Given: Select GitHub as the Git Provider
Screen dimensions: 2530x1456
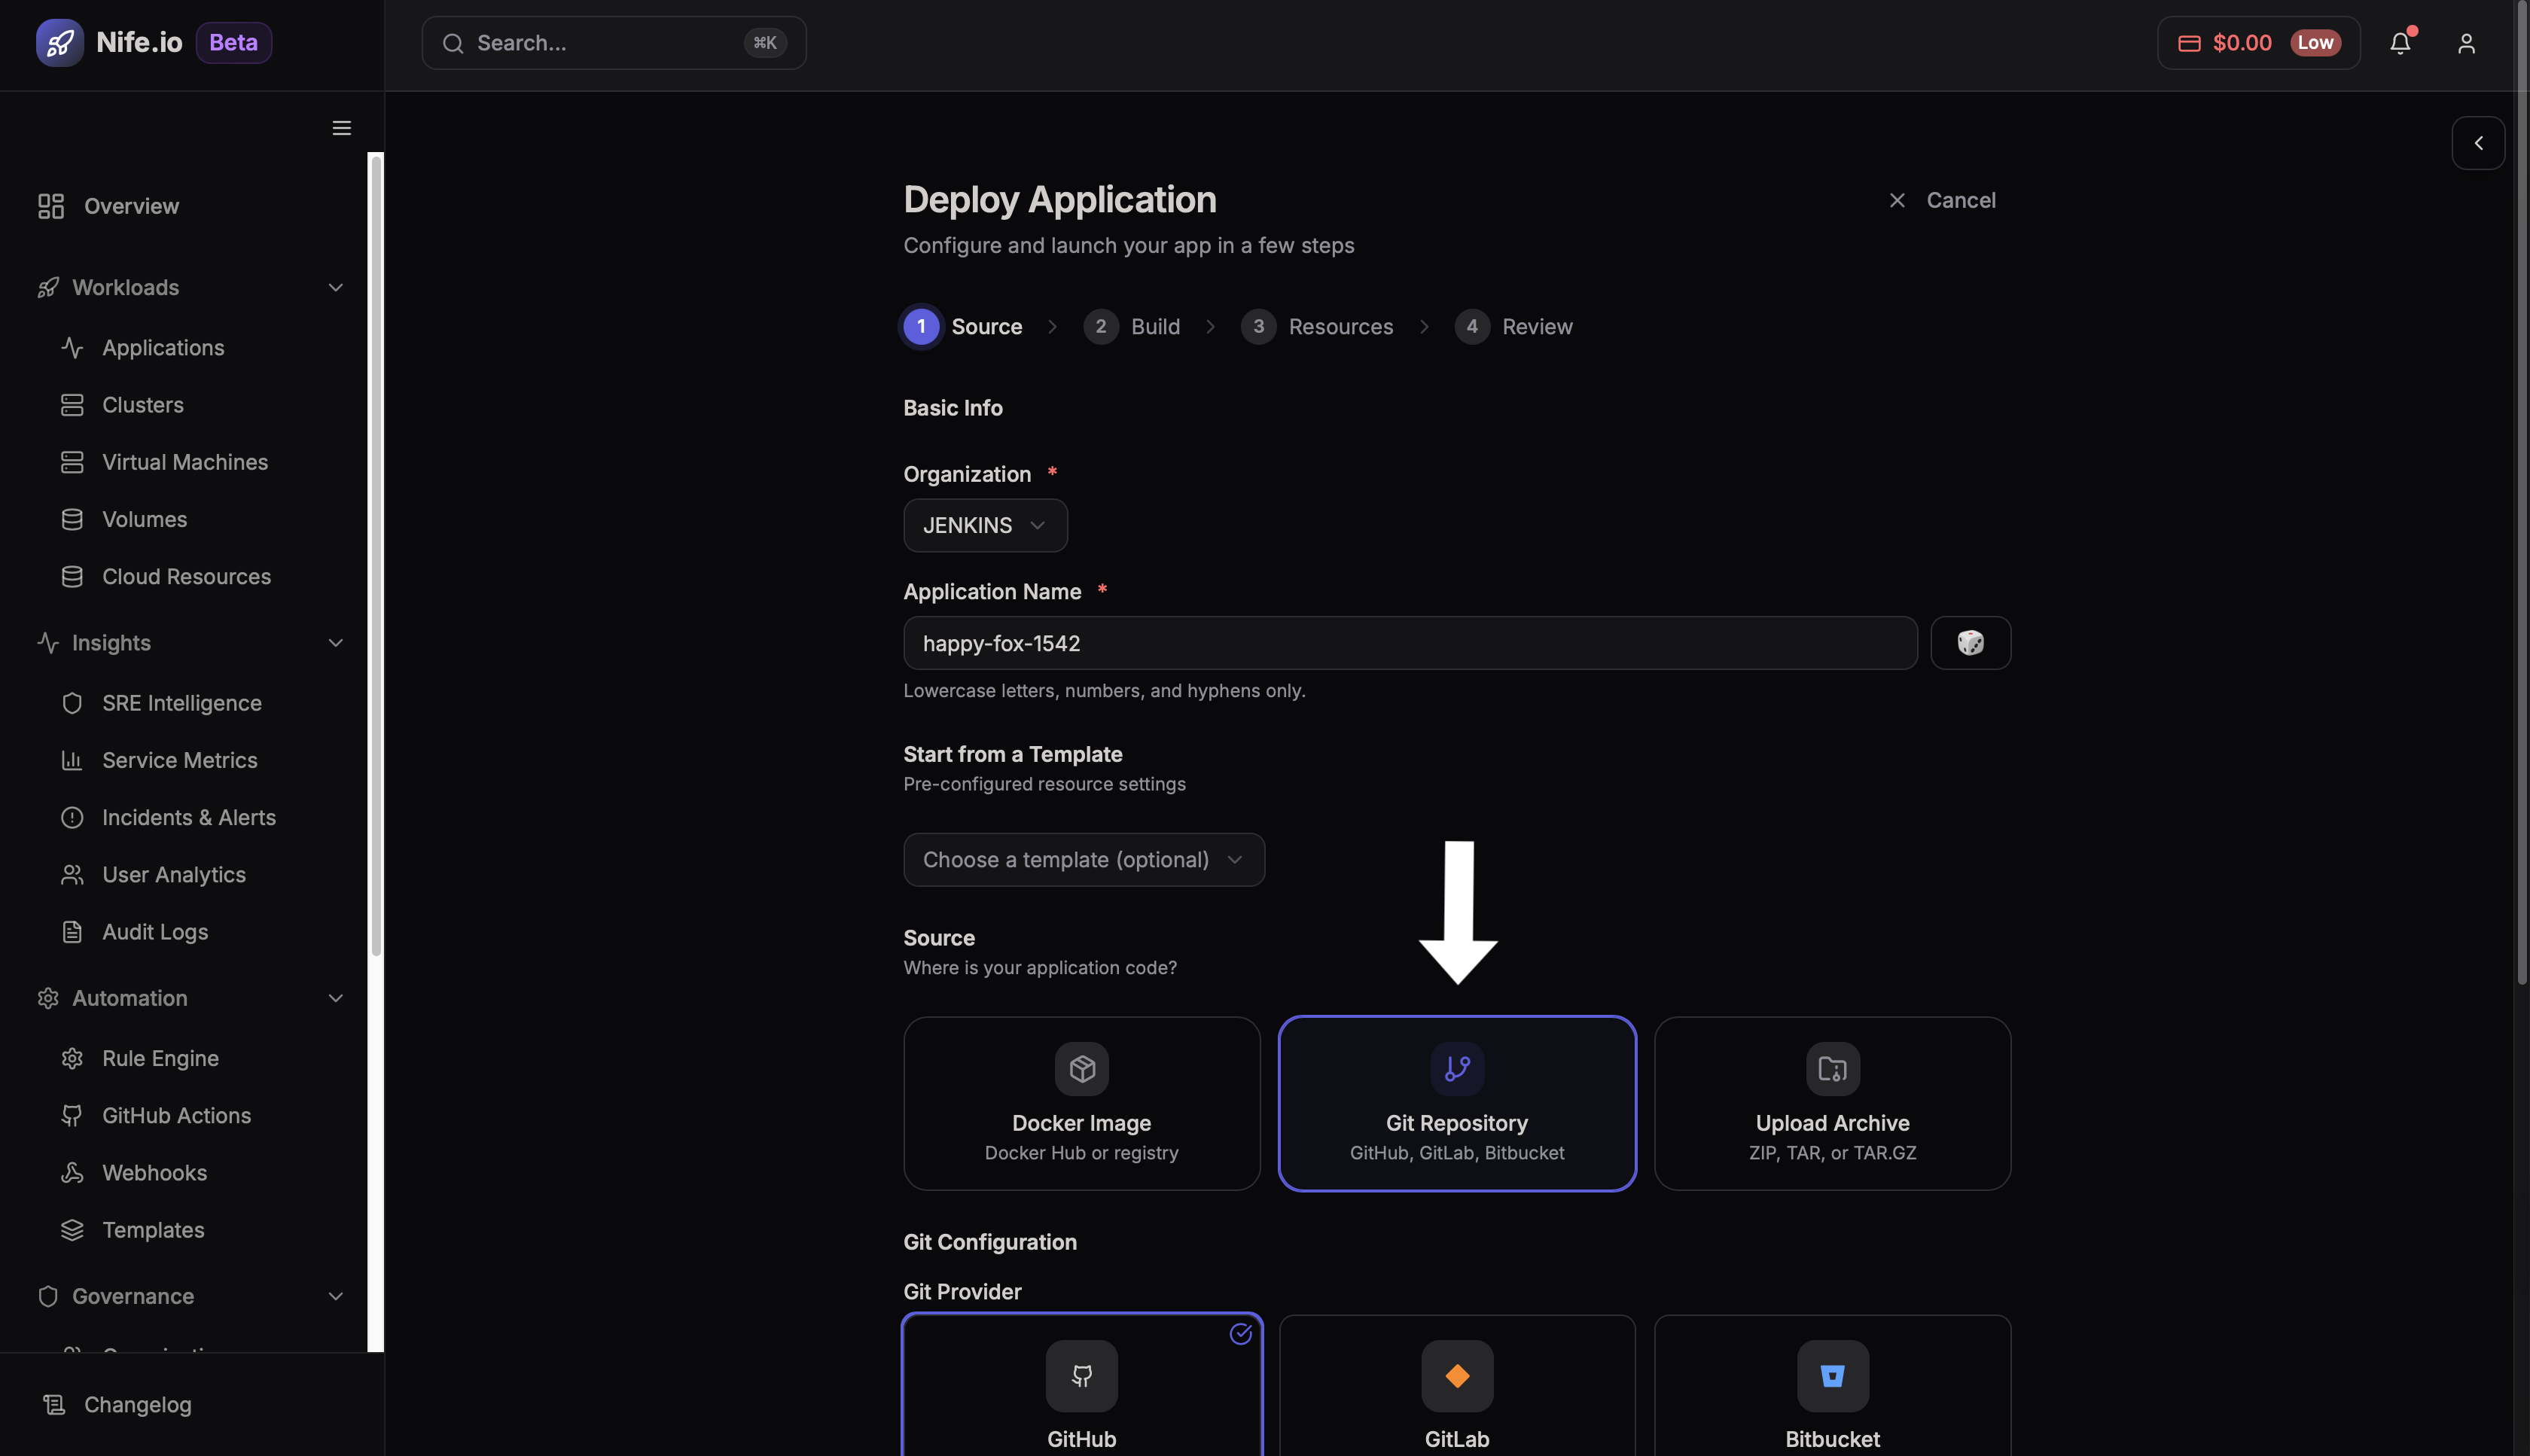Looking at the screenshot, I should [1081, 1390].
